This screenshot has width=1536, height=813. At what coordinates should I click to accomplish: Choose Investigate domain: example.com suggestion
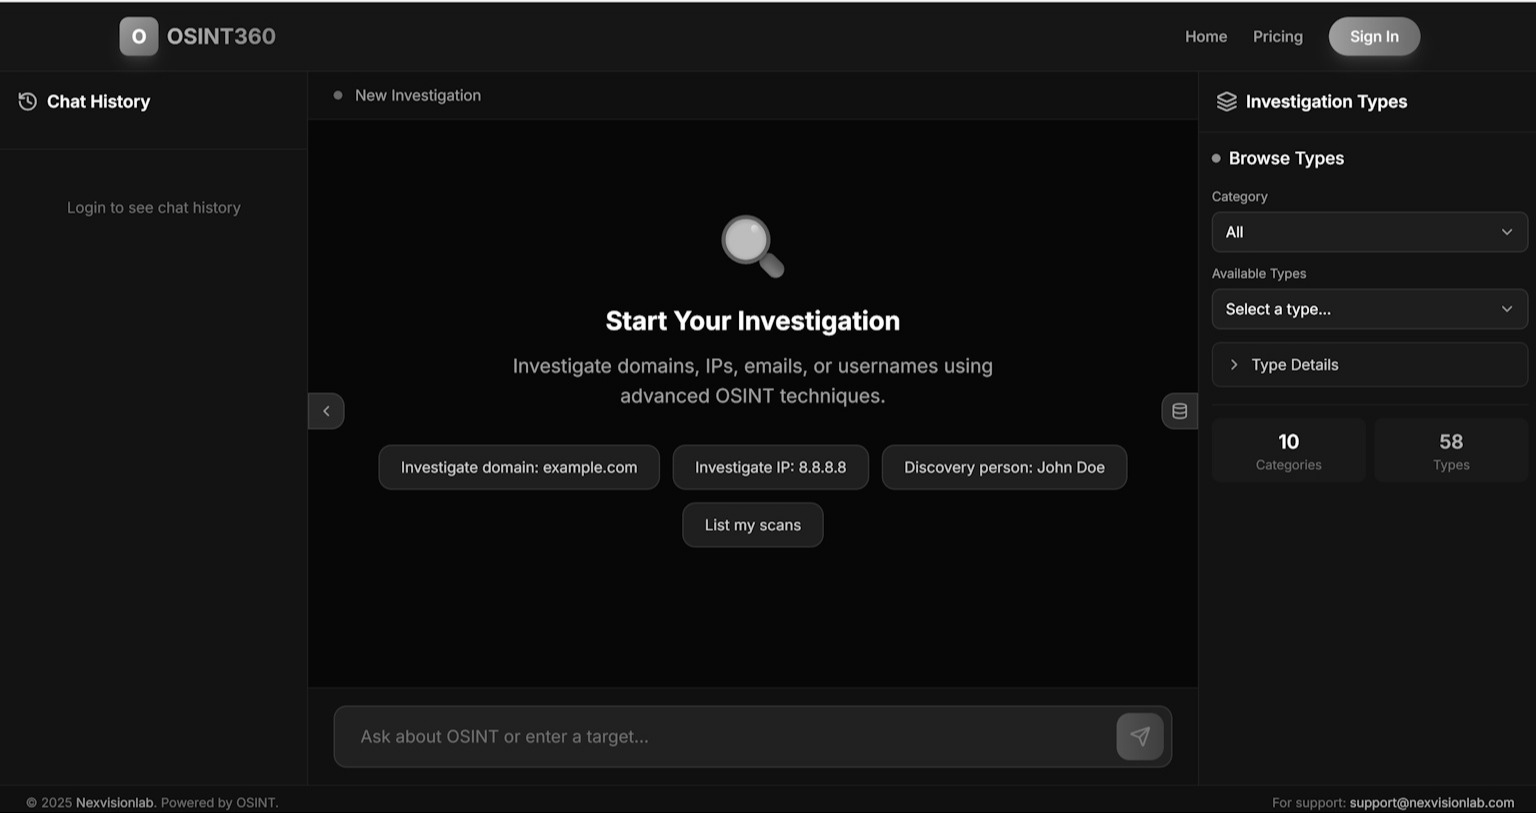518,467
